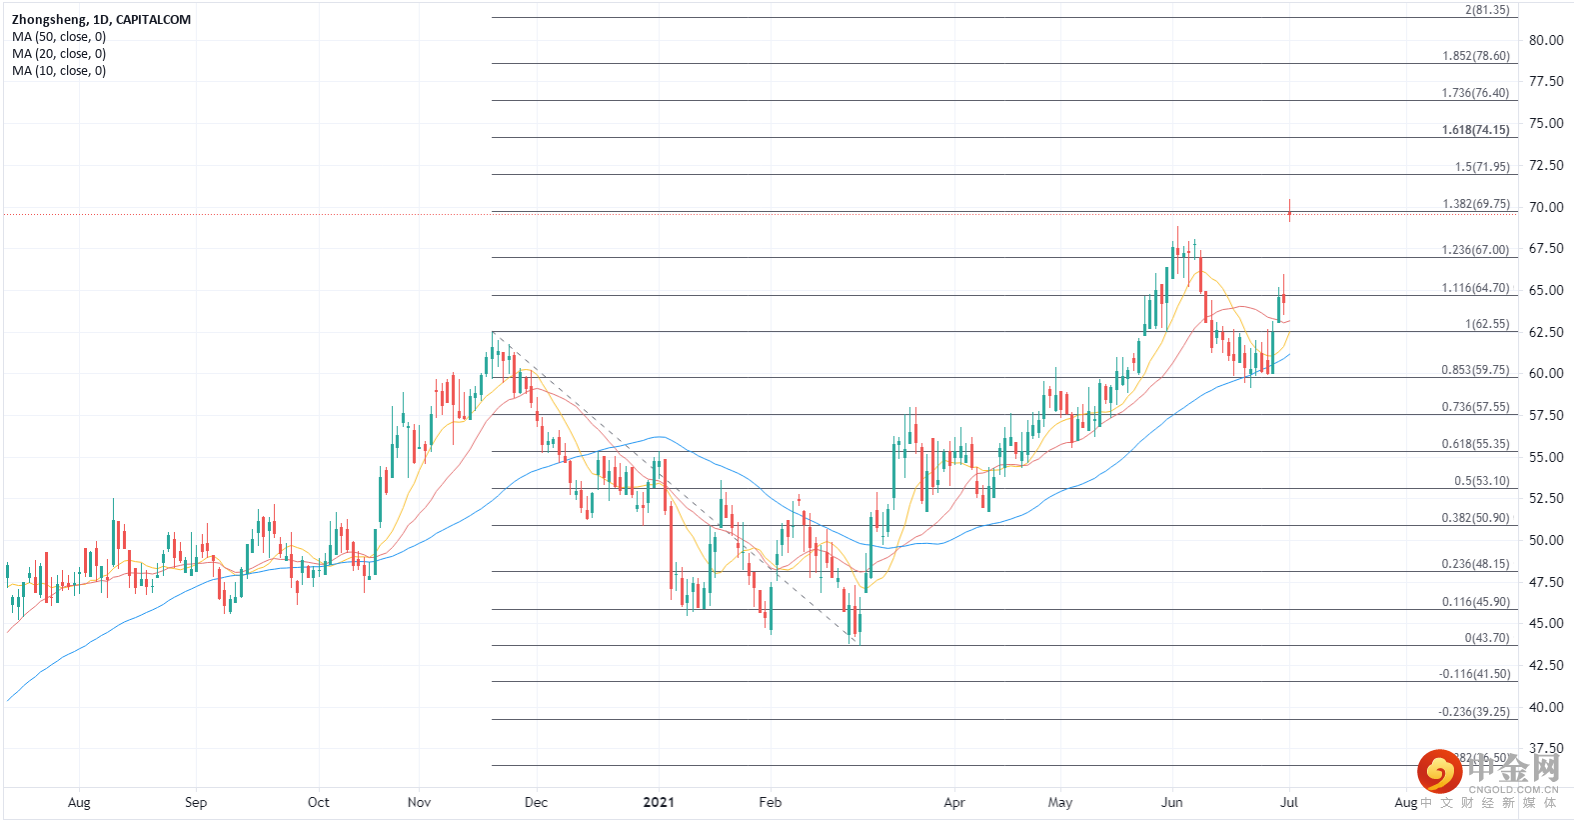
Task: Click 45.00 on the price scale
Action: [1546, 623]
